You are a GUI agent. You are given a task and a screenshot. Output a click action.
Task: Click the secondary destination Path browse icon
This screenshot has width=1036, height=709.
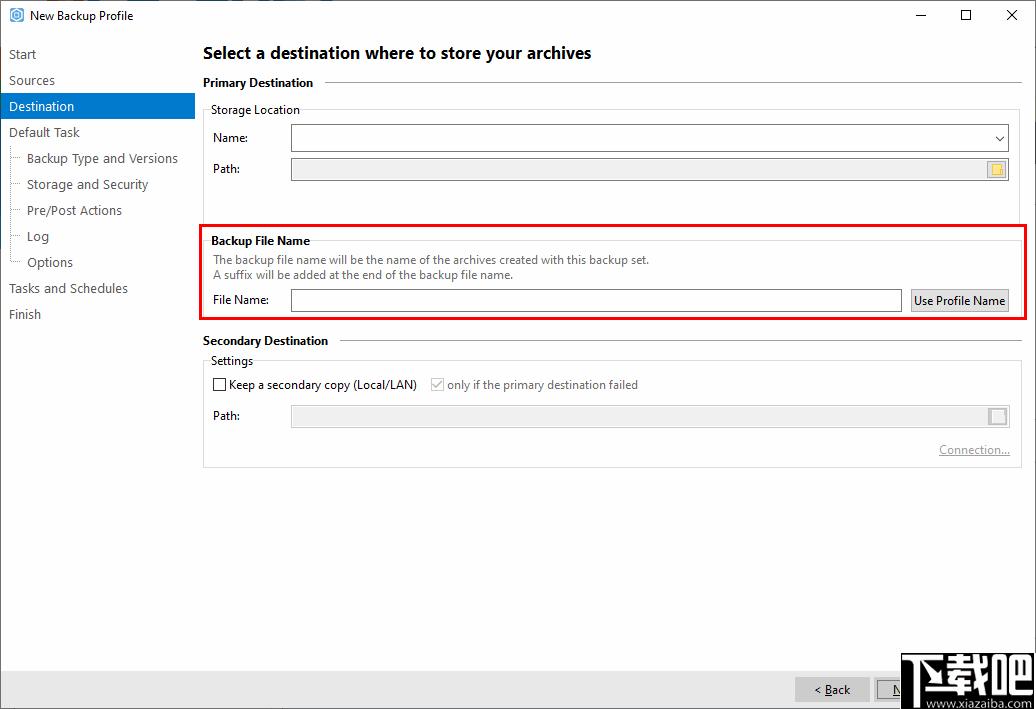pos(997,416)
